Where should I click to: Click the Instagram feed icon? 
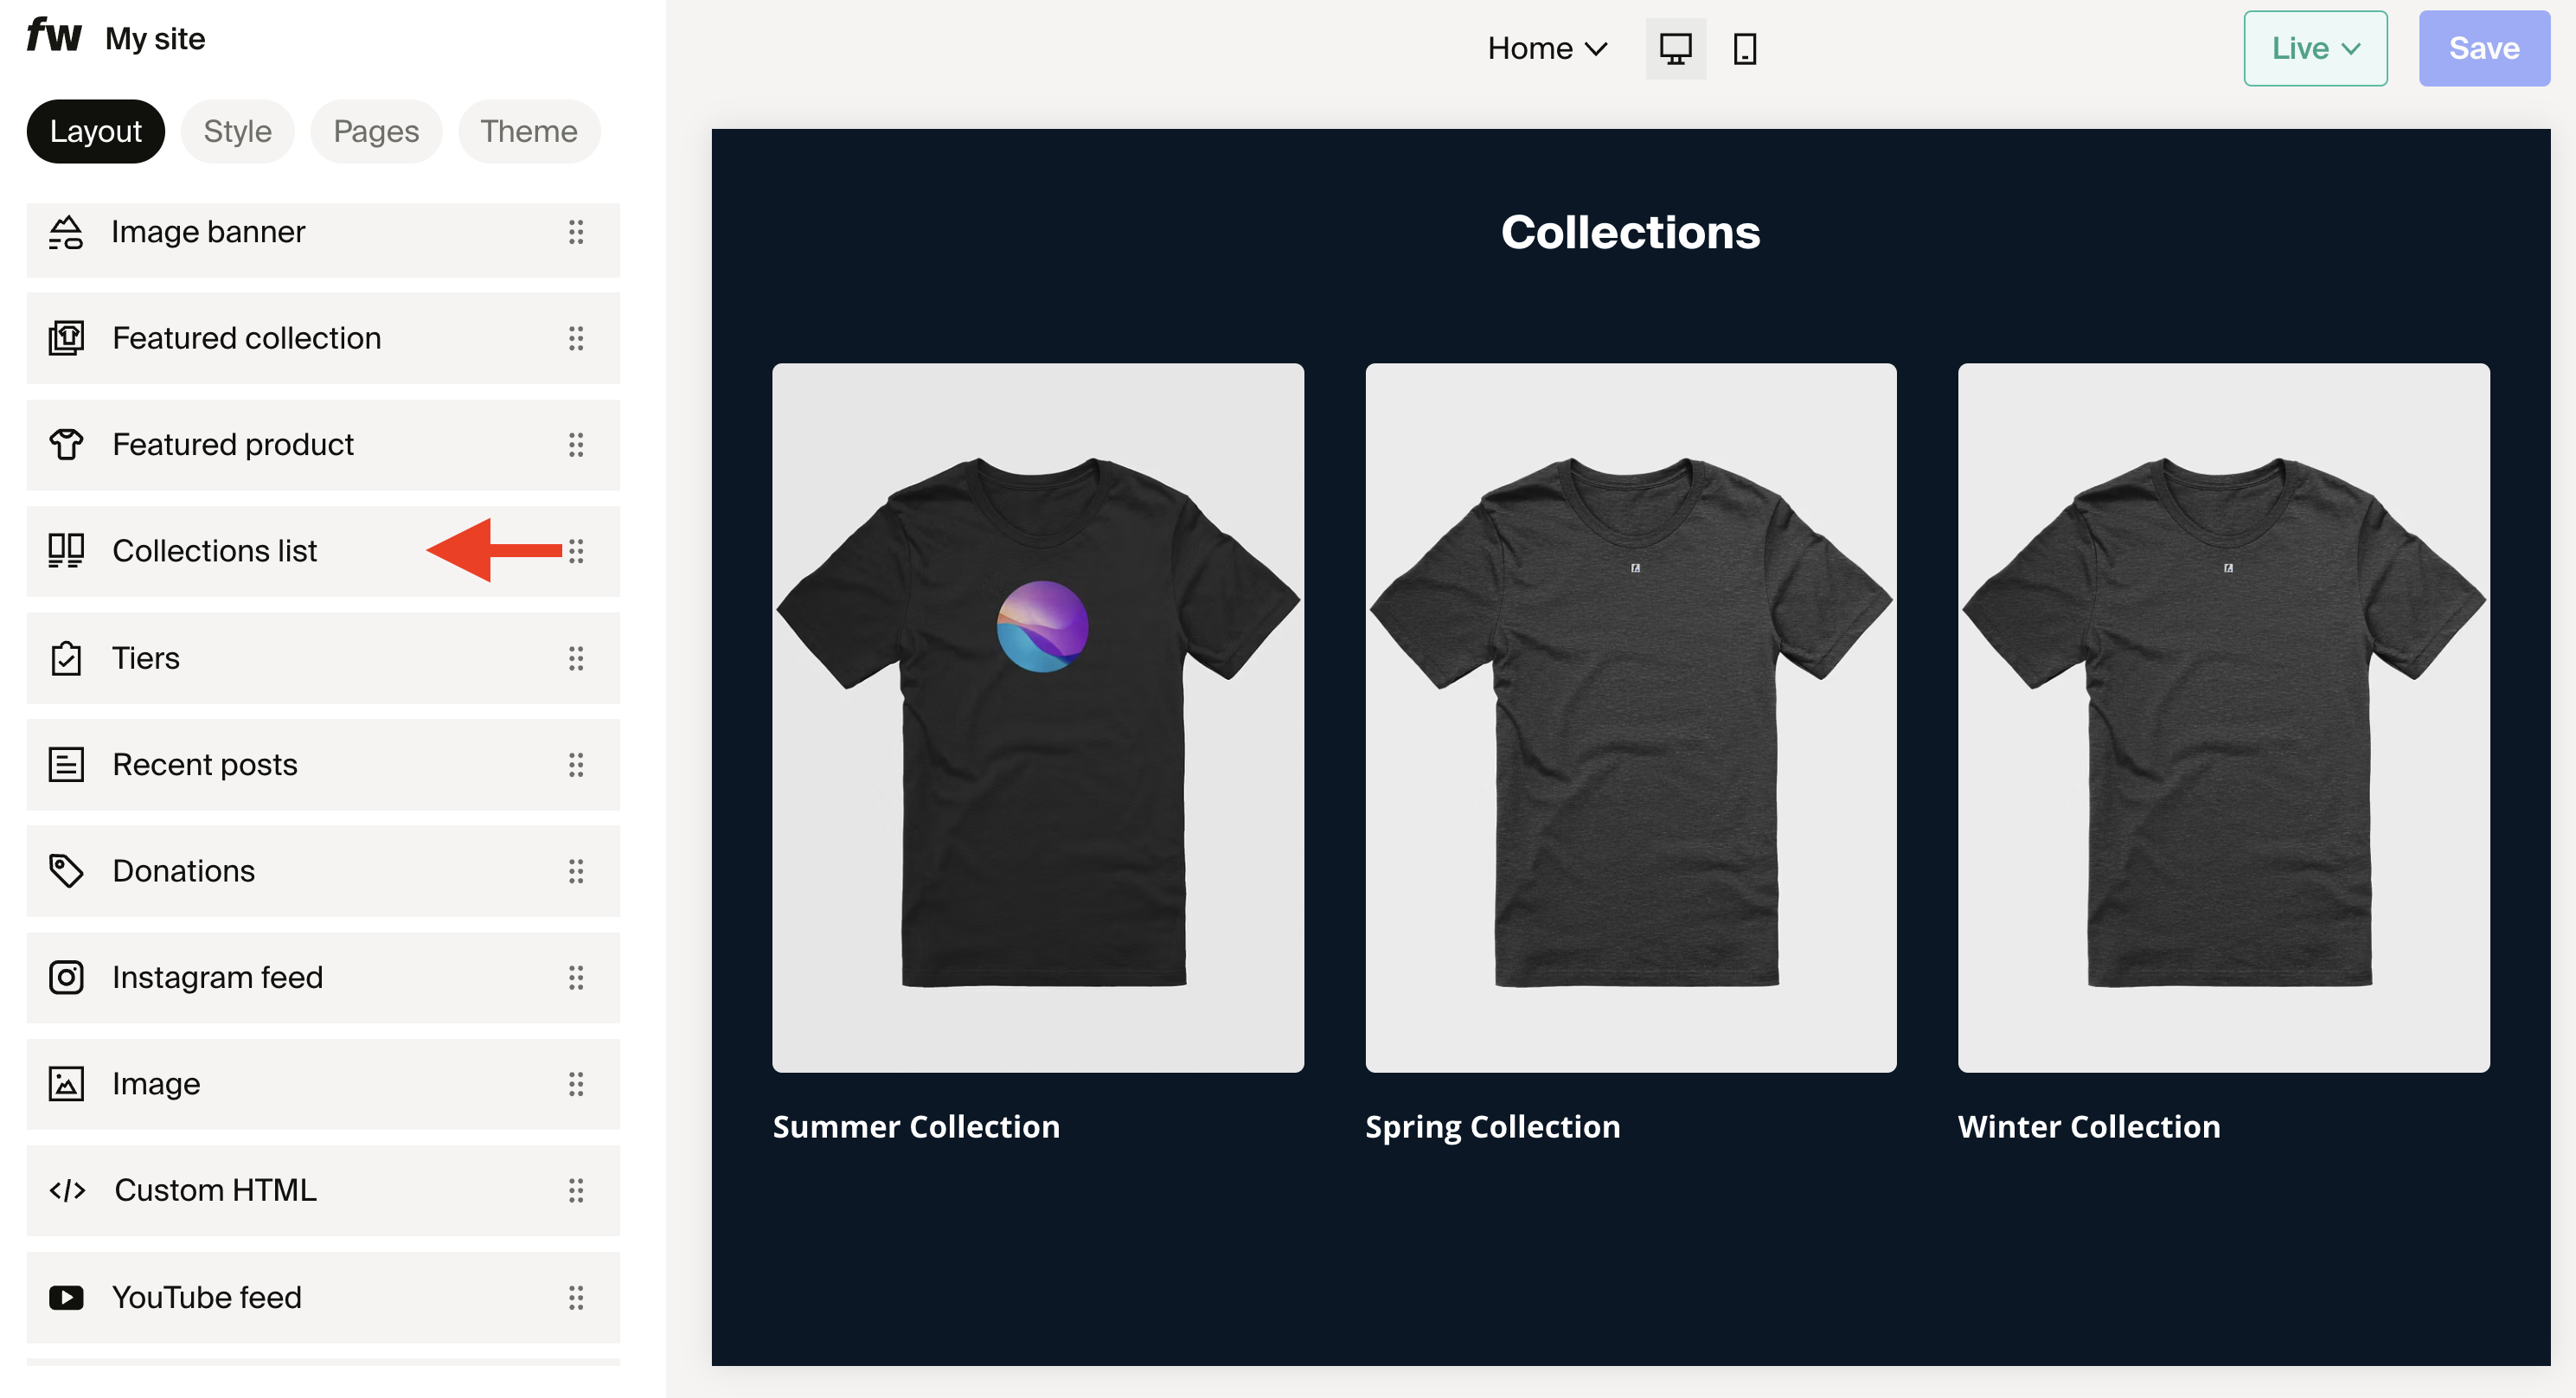click(x=66, y=977)
